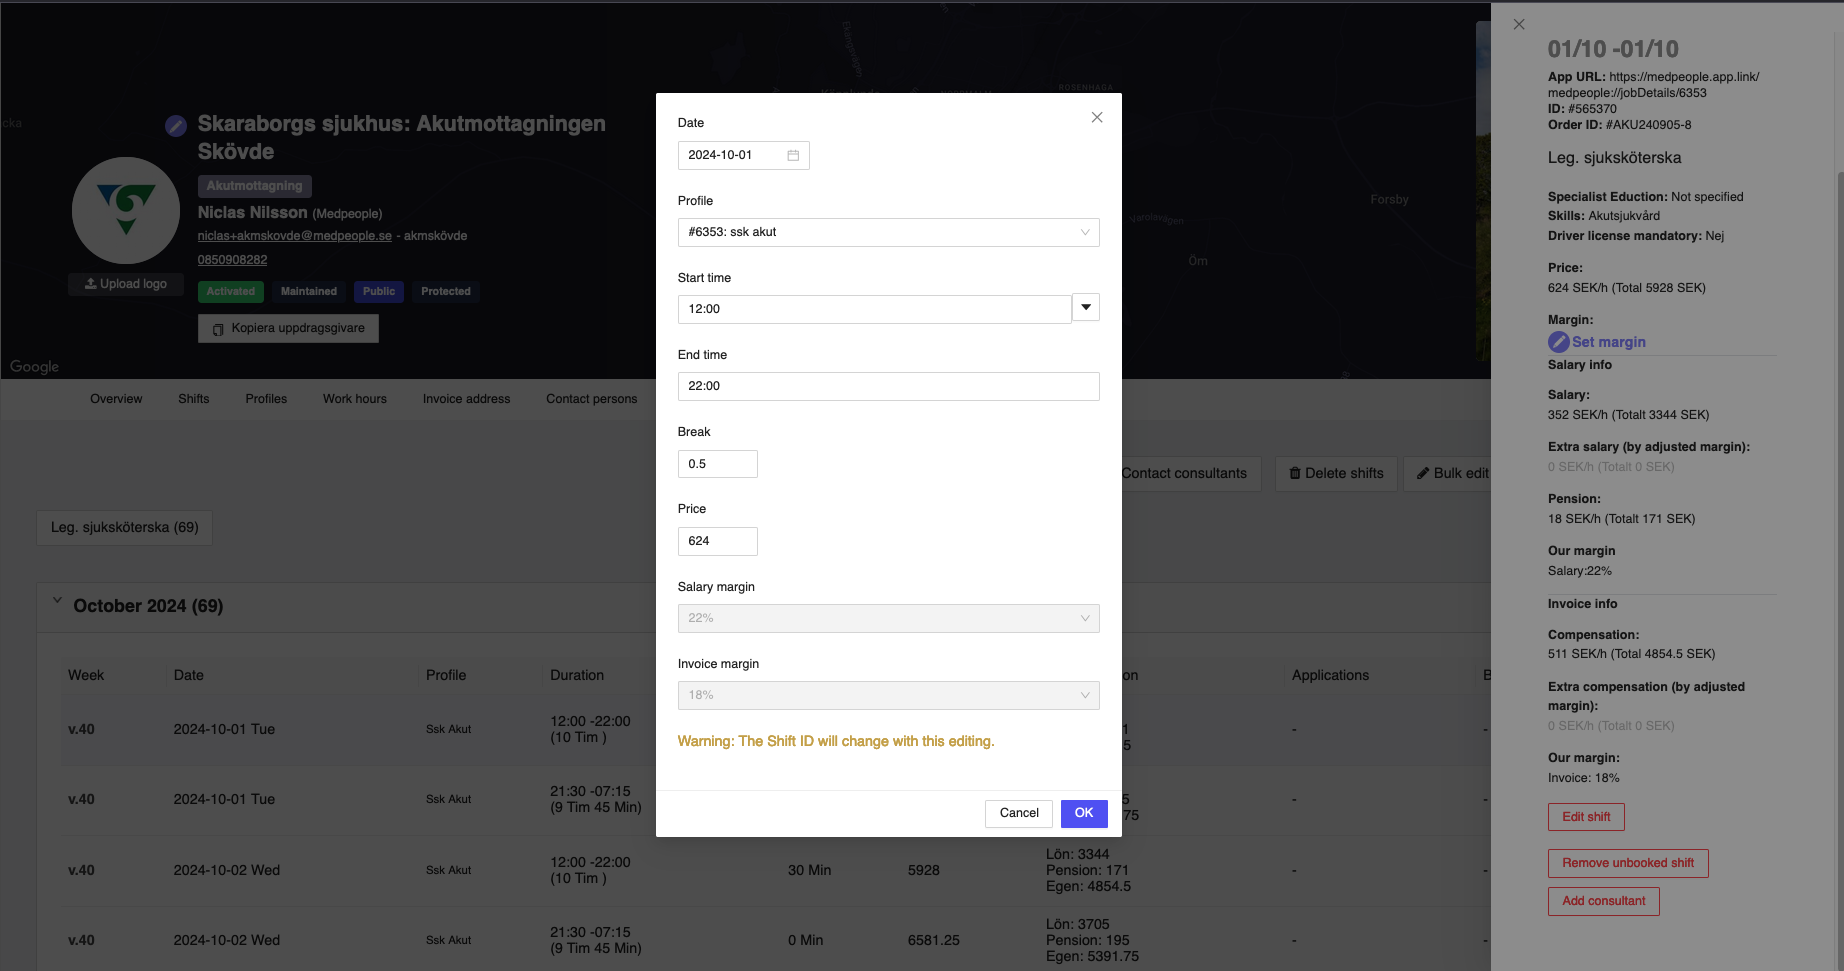Click the Remove unbooked shift button
The image size is (1844, 971).
(1627, 863)
